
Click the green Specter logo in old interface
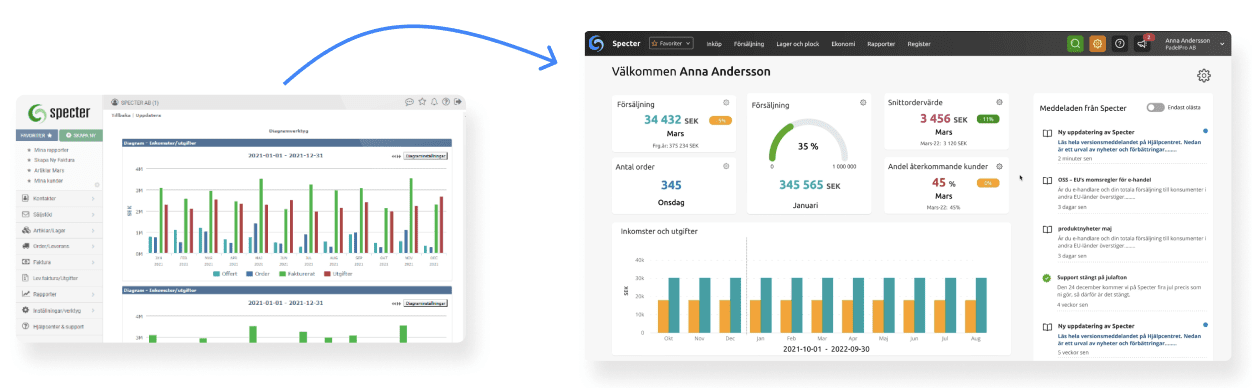point(60,113)
